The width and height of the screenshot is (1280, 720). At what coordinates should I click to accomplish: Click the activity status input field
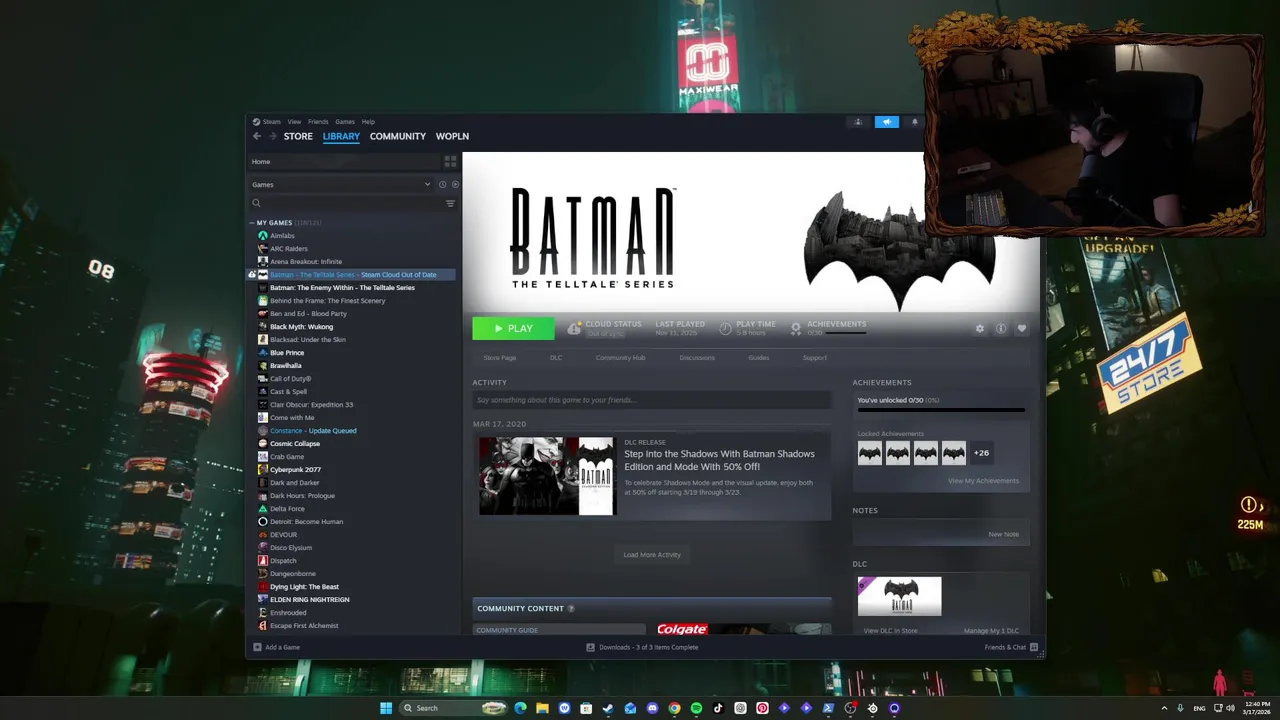(x=652, y=400)
